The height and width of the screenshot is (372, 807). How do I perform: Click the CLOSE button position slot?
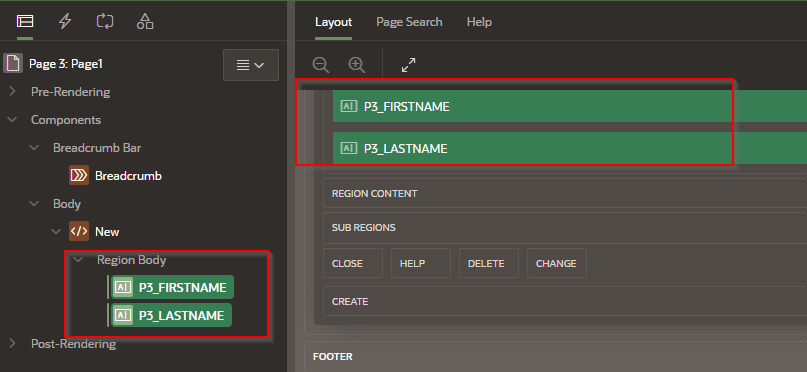point(353,263)
